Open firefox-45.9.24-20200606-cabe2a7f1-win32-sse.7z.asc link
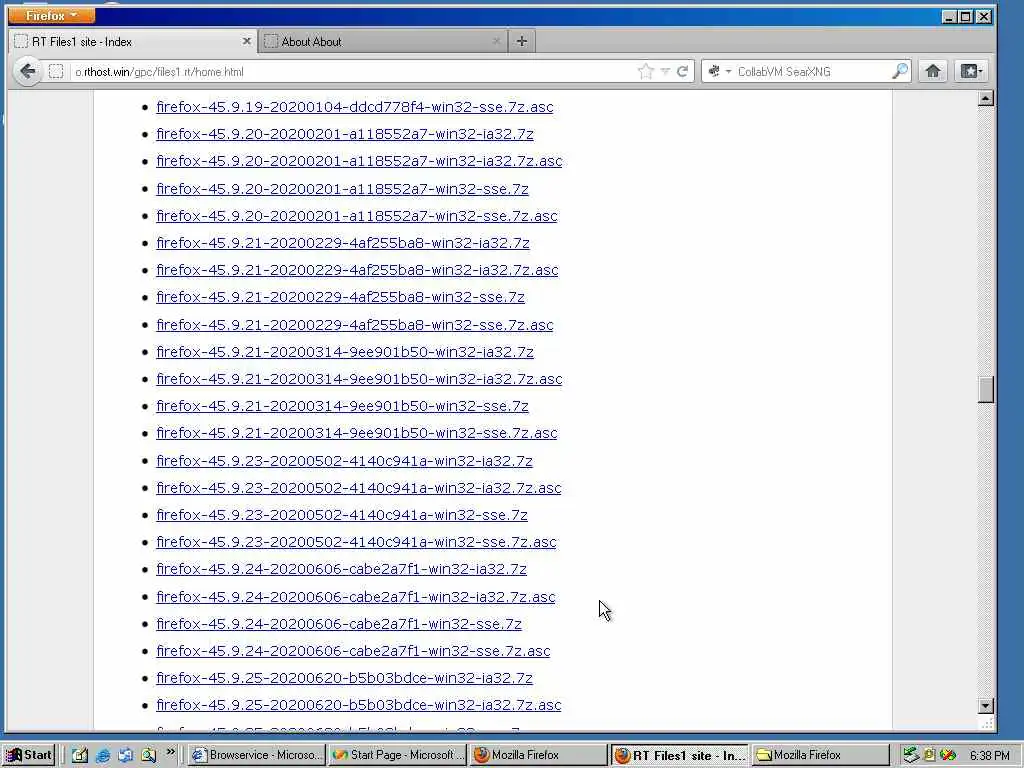Viewport: 1024px width, 768px height. pyautogui.click(x=353, y=651)
